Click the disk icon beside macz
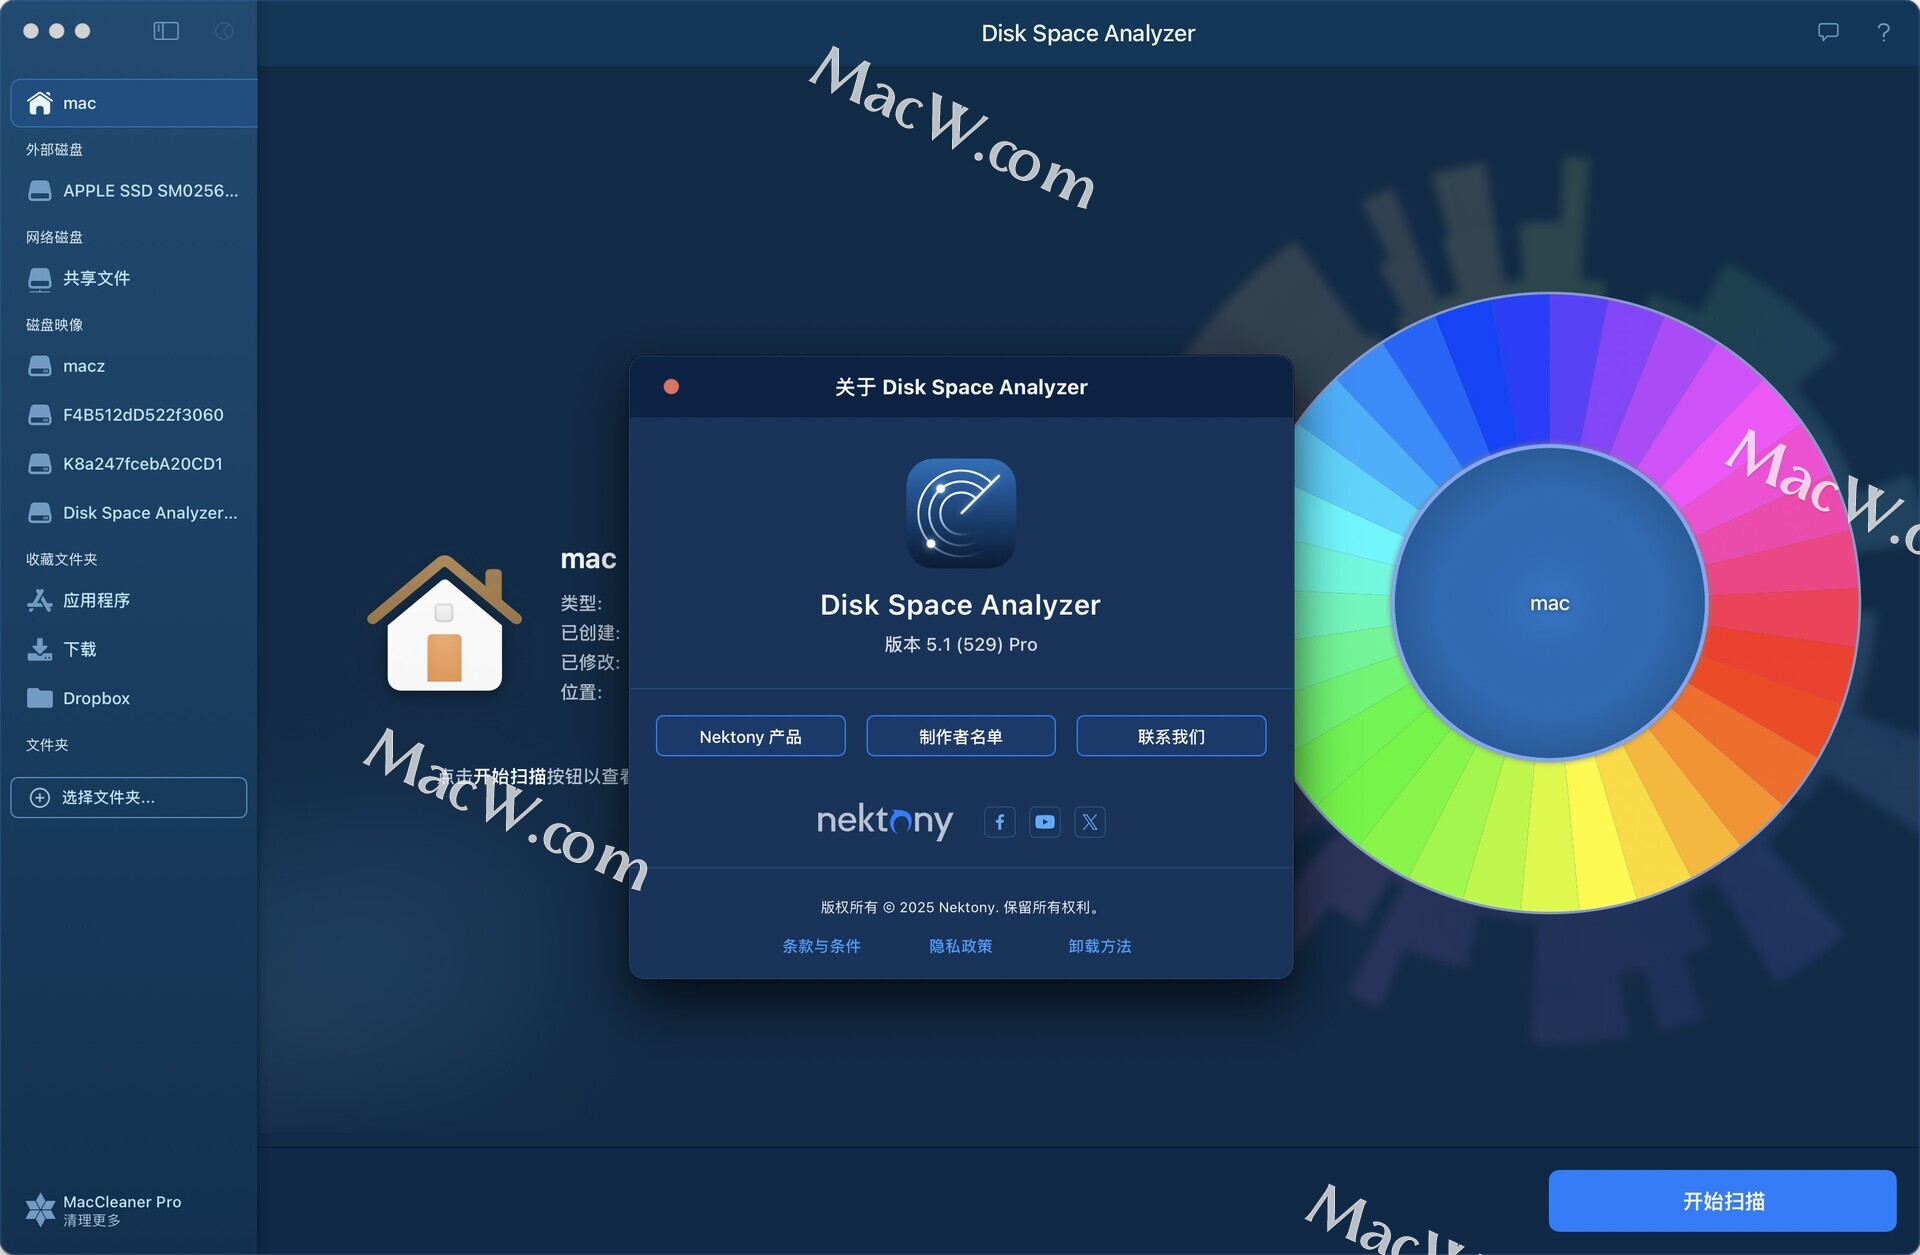Screen dimensions: 1920x1255 (x=40, y=366)
